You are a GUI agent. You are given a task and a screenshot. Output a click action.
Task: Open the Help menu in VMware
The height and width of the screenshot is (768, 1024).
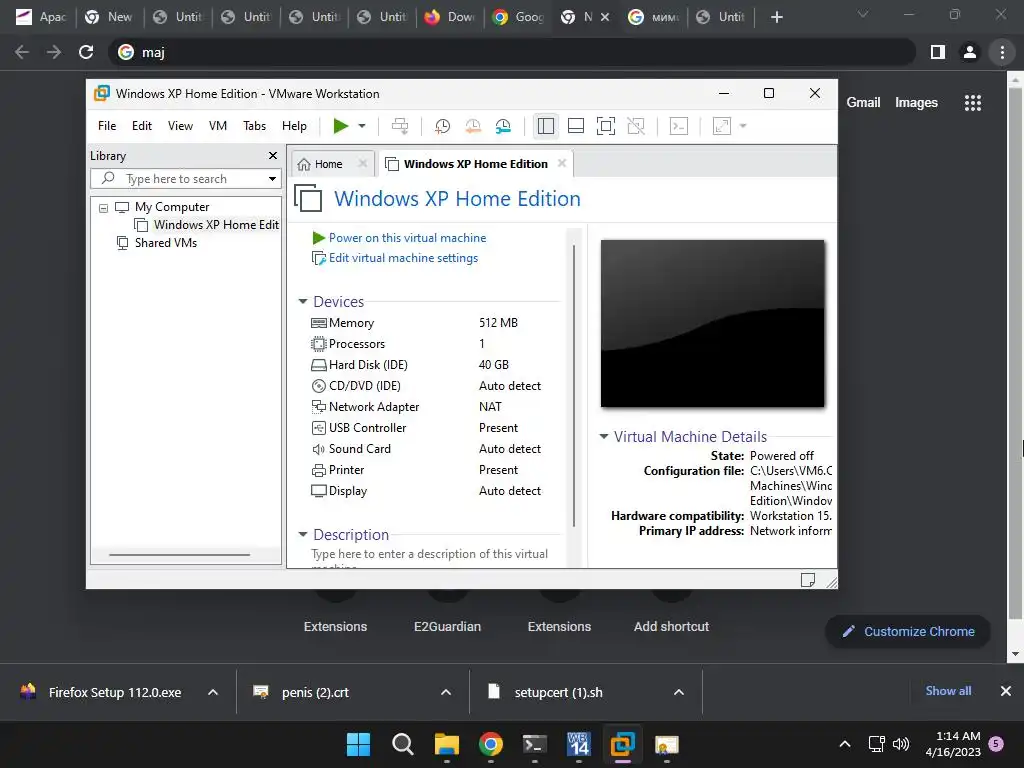click(x=294, y=126)
